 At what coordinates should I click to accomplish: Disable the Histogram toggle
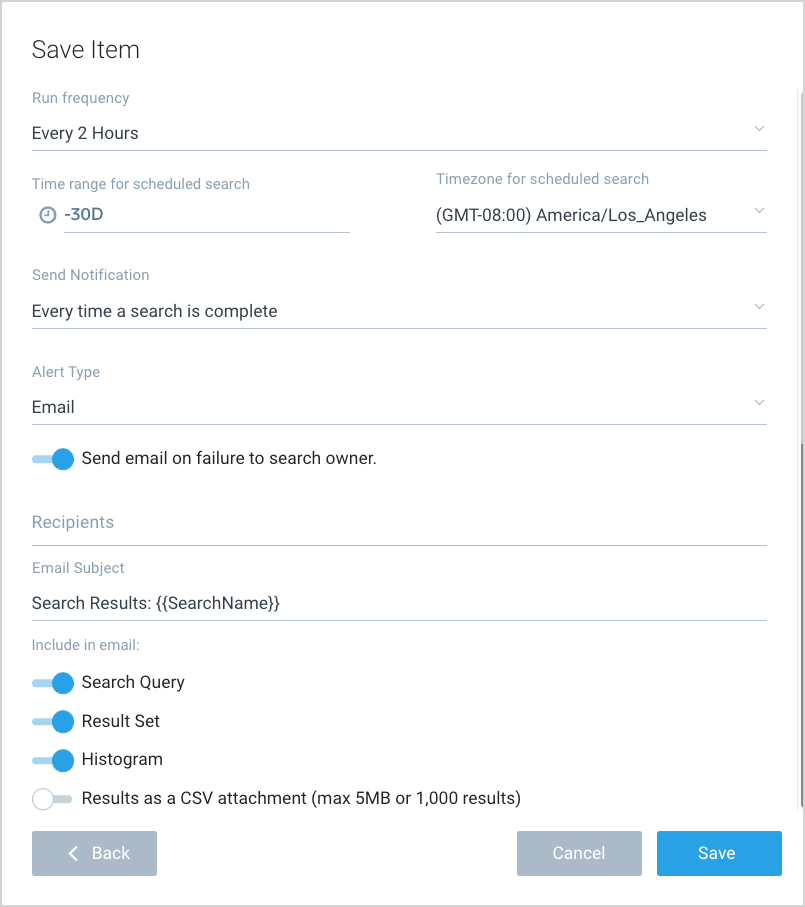coord(53,760)
